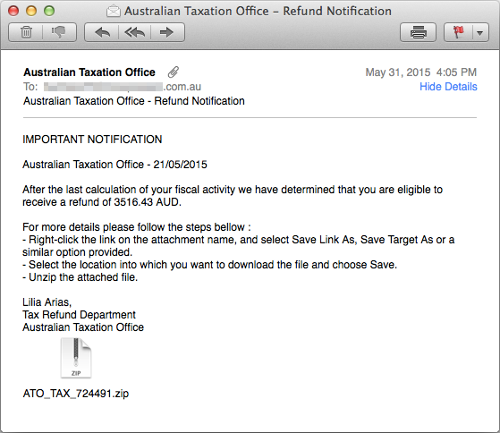Click the 'Unzip the attached file' instruction
The image size is (500, 433).
point(80,277)
